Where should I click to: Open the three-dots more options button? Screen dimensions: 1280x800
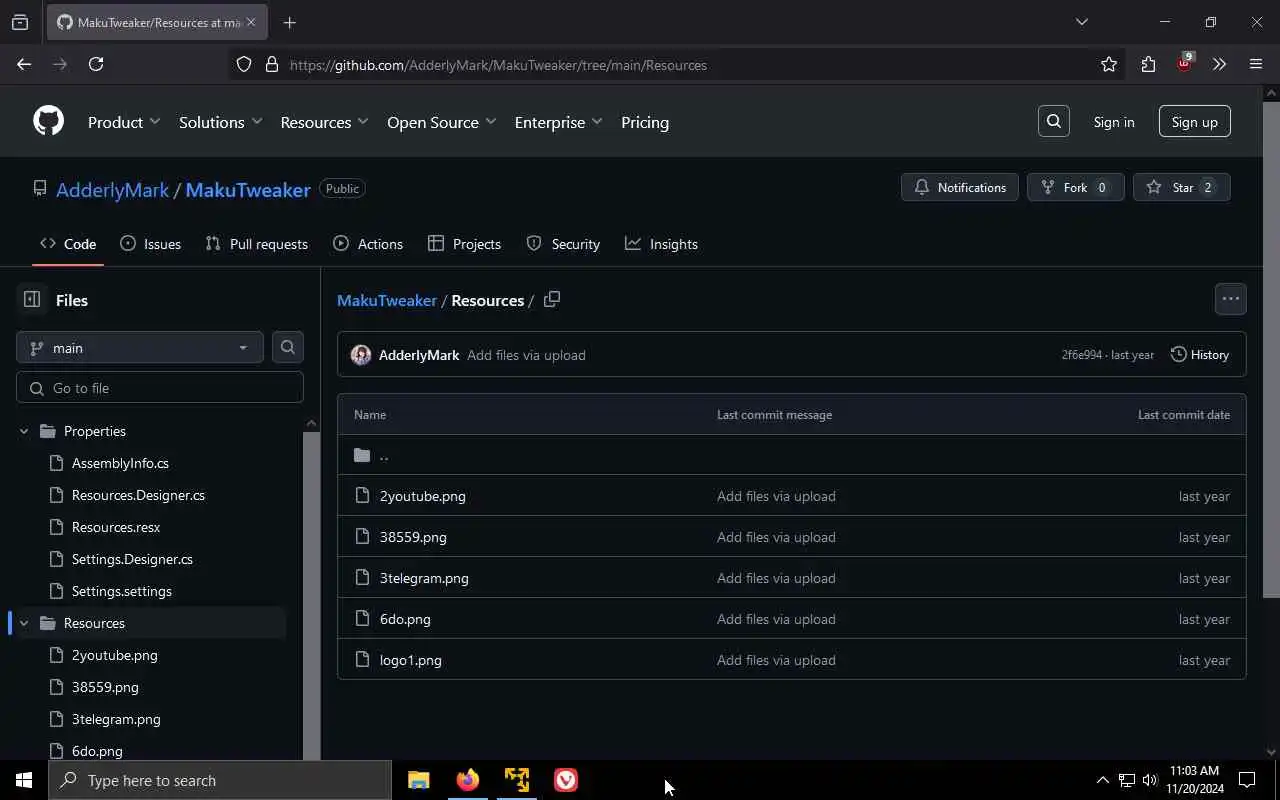(x=1230, y=298)
